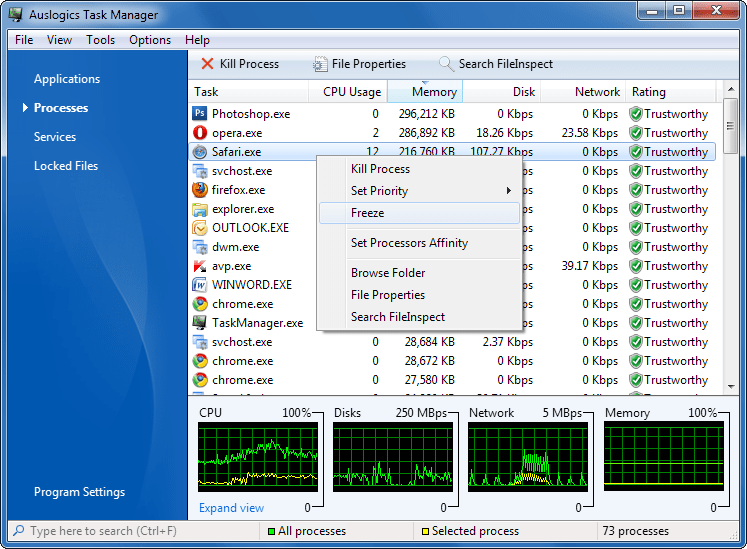
Task: Sort by the Memory column header
Action: coord(425,92)
